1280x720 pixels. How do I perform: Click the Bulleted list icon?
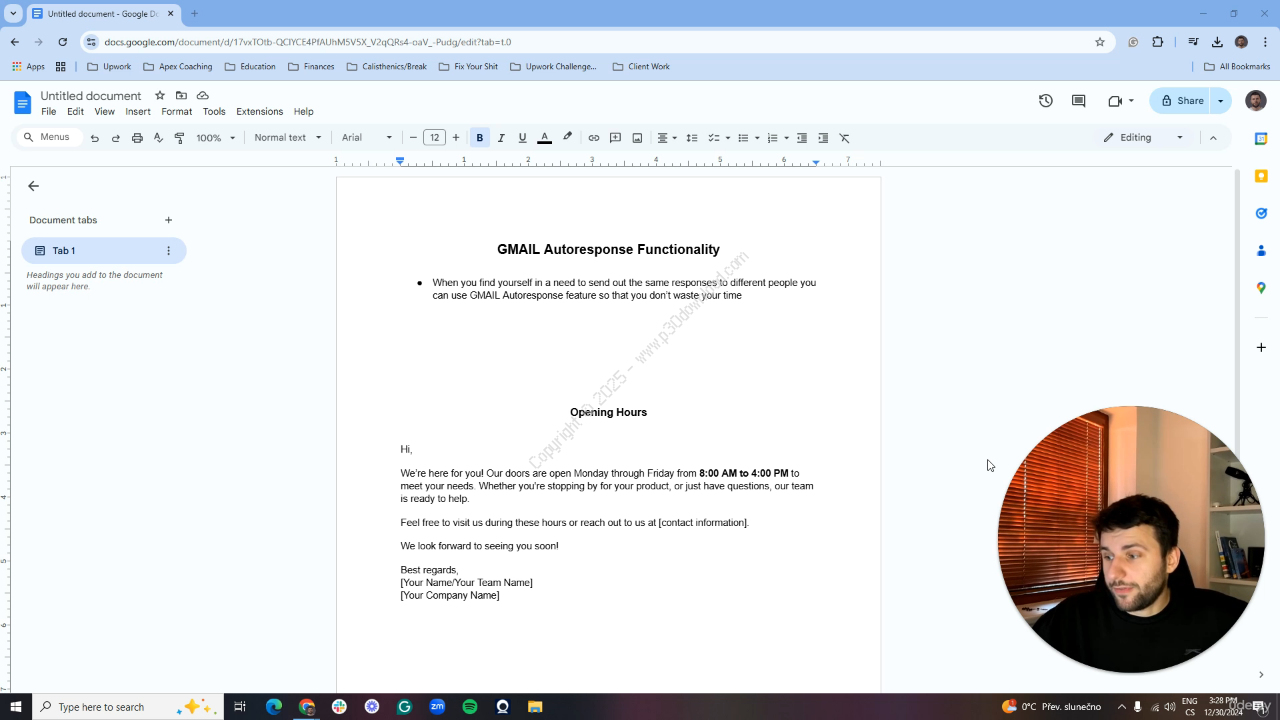(743, 138)
